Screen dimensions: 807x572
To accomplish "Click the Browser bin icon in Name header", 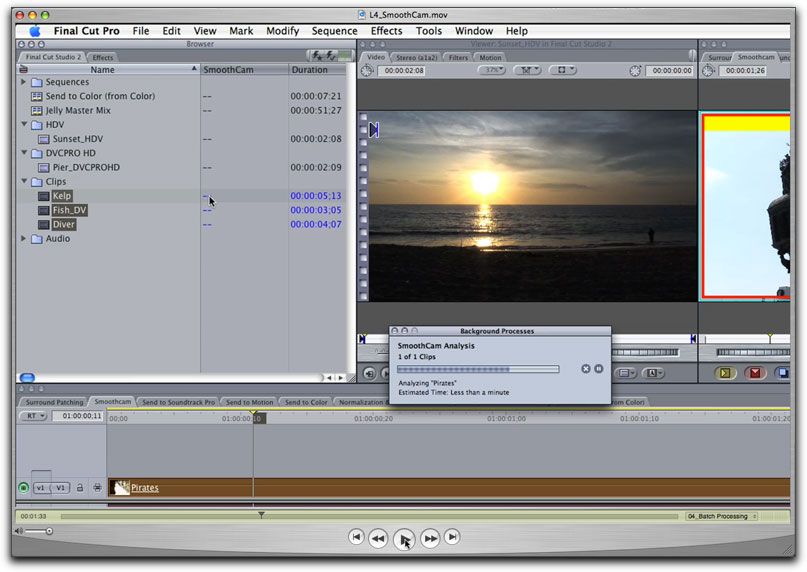I will pos(24,70).
